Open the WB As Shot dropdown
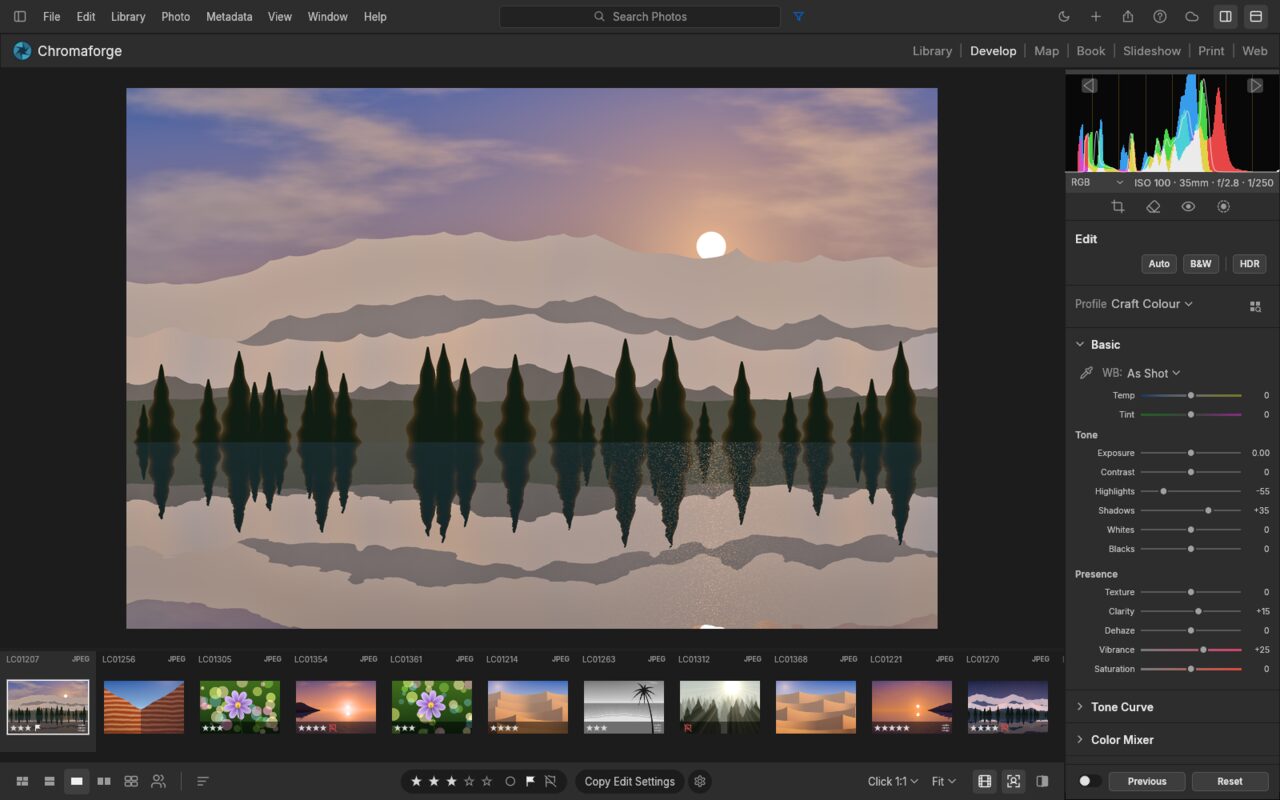 [1153, 373]
